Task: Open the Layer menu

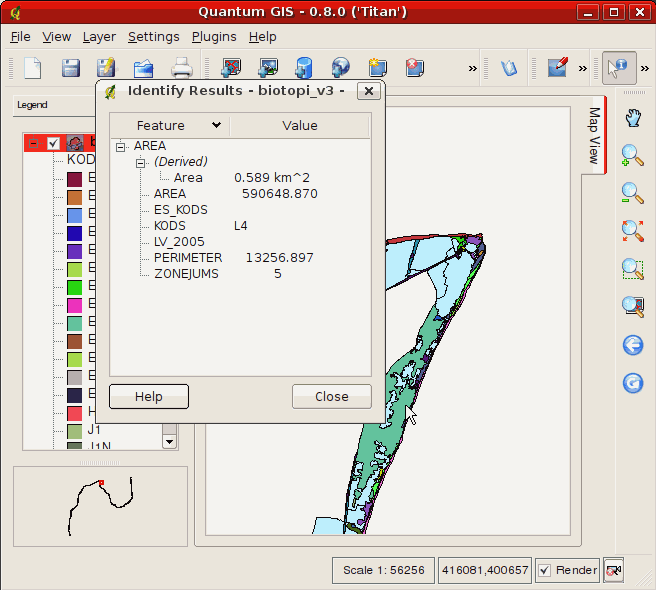Action: [99, 37]
